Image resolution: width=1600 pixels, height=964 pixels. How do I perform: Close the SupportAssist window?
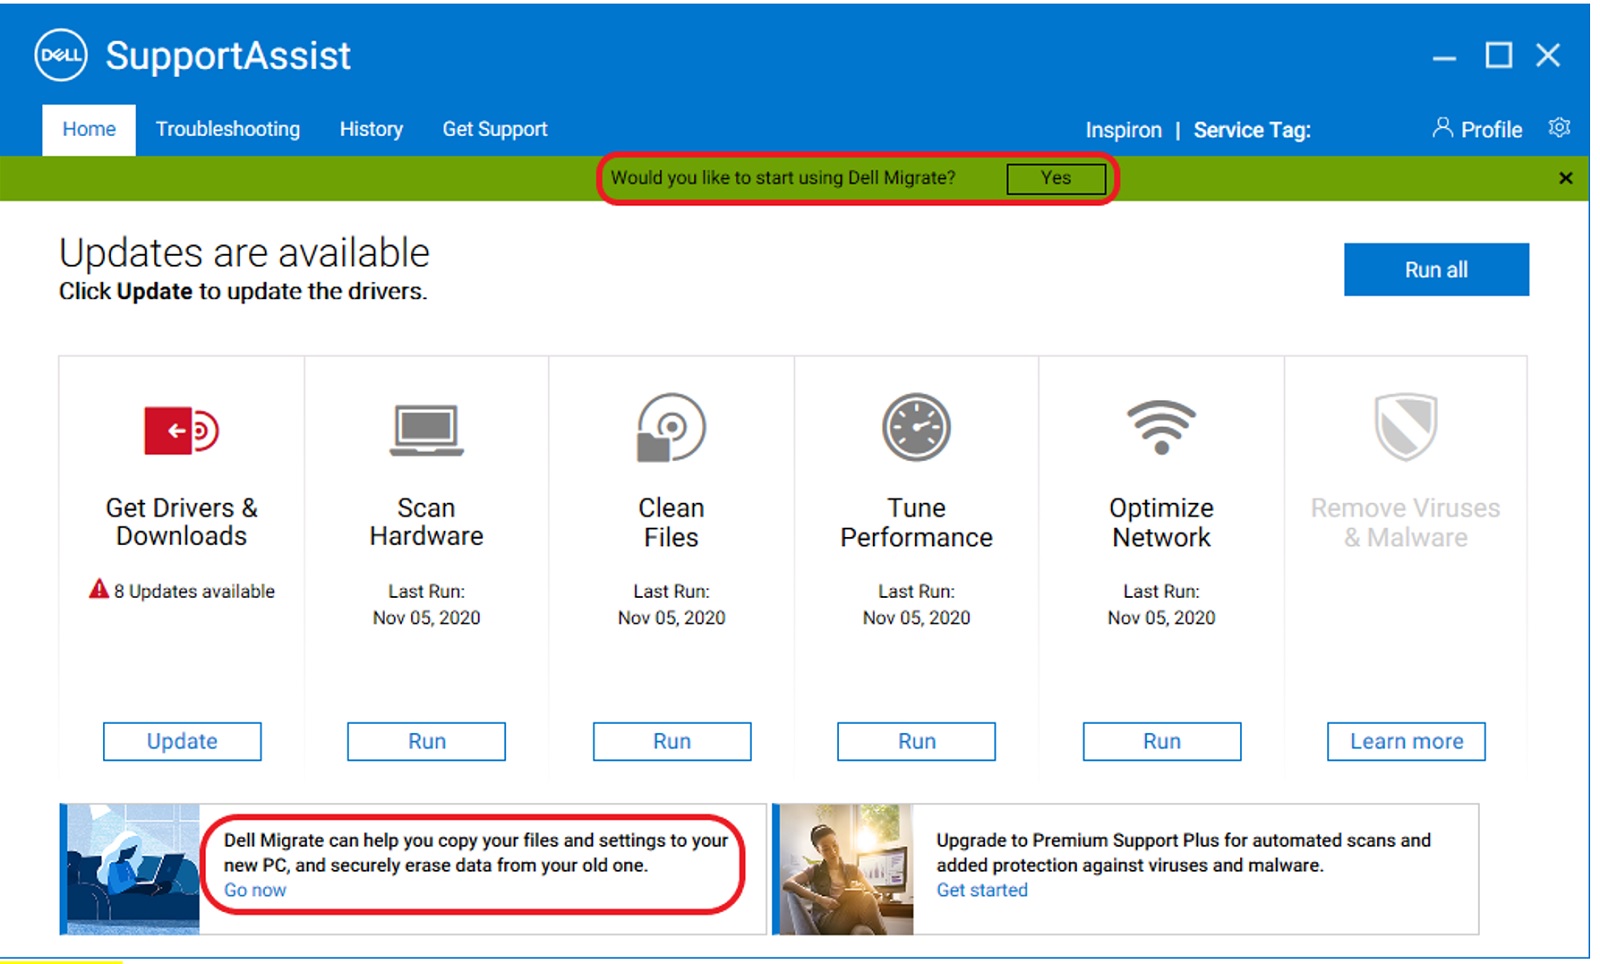click(x=1548, y=55)
